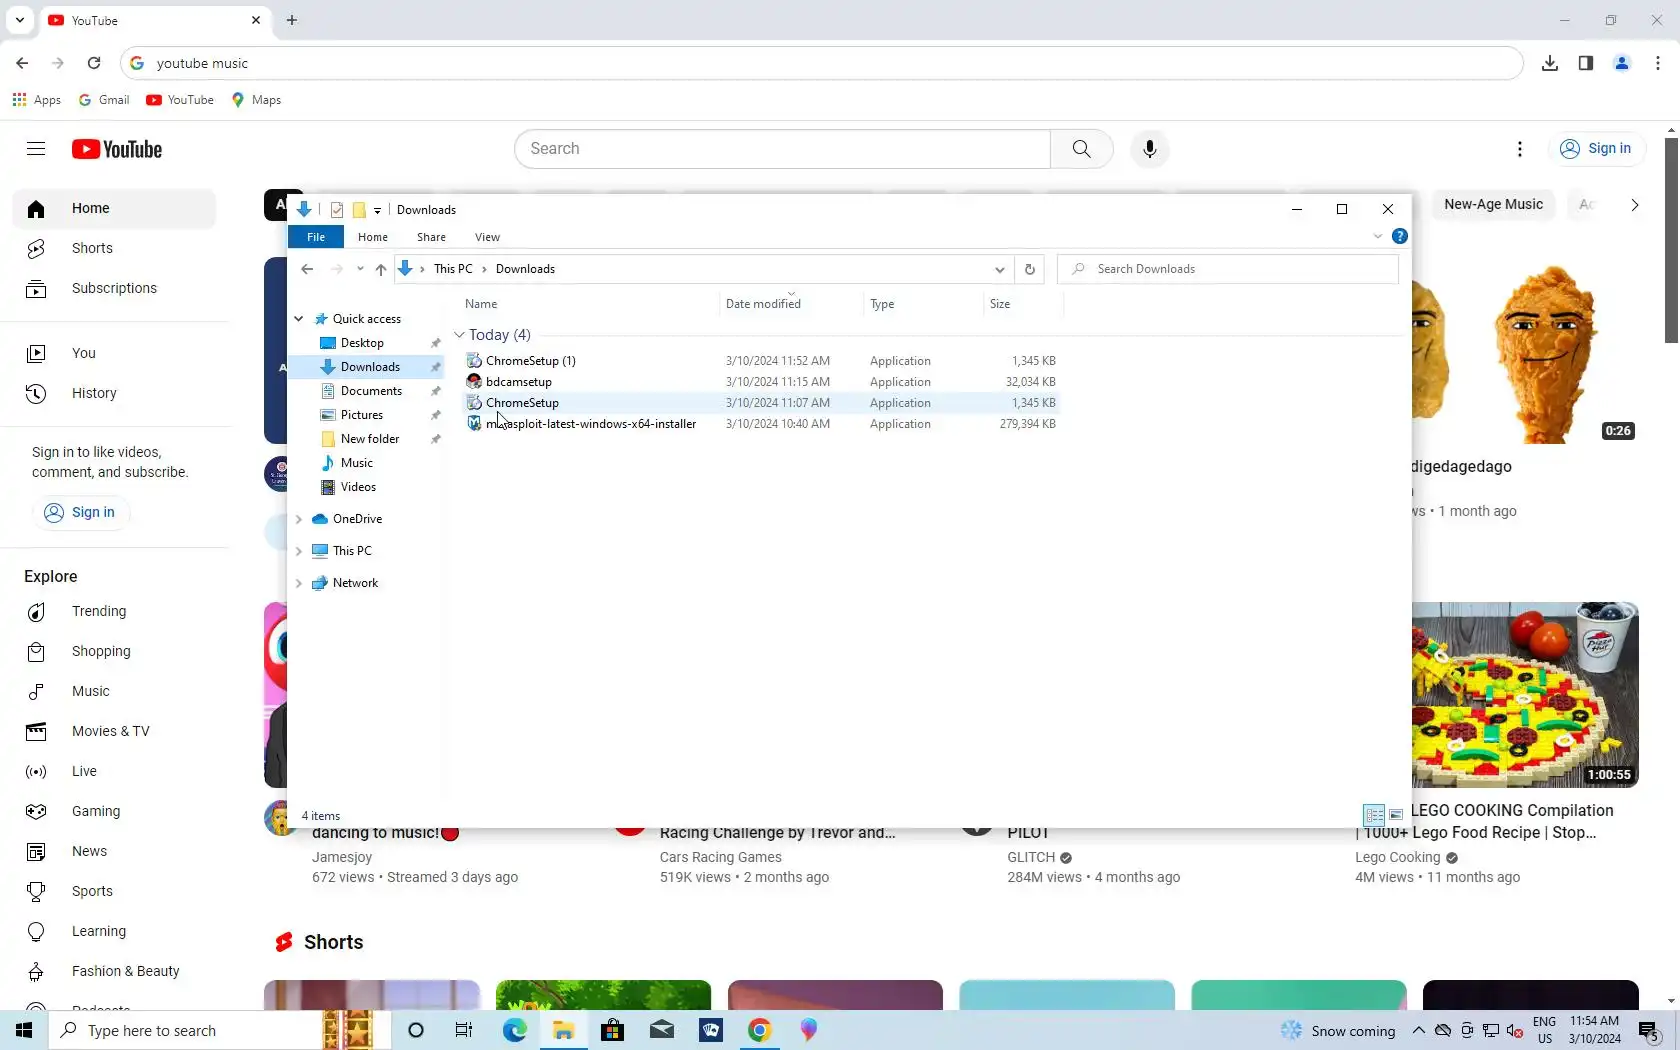Open the Share ribbon tab
This screenshot has height=1050, width=1680.
tap(431, 237)
